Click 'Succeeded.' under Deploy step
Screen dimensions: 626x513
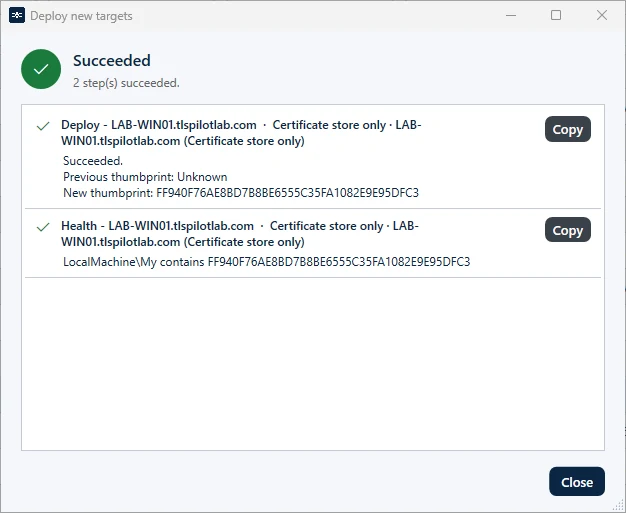(x=93, y=161)
